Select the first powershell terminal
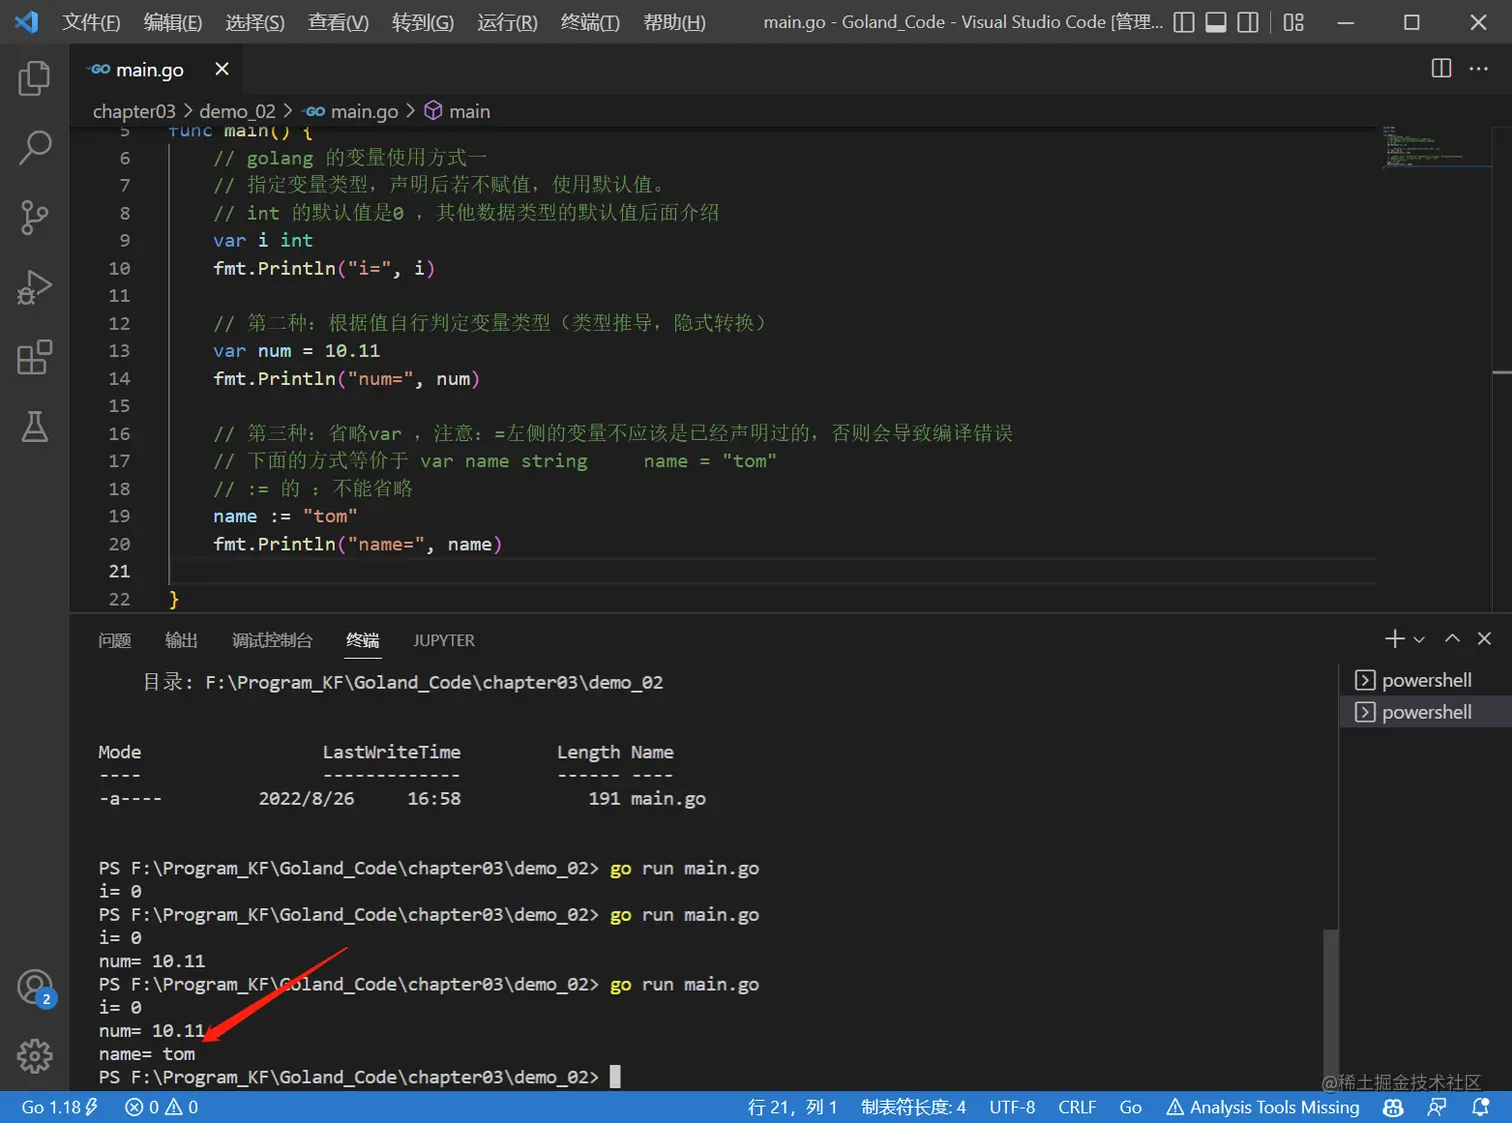Image resolution: width=1512 pixels, height=1123 pixels. (1425, 680)
